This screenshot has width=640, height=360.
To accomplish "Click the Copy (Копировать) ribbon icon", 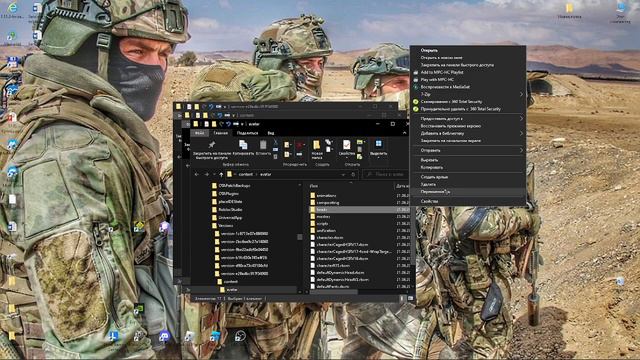I will [243, 145].
